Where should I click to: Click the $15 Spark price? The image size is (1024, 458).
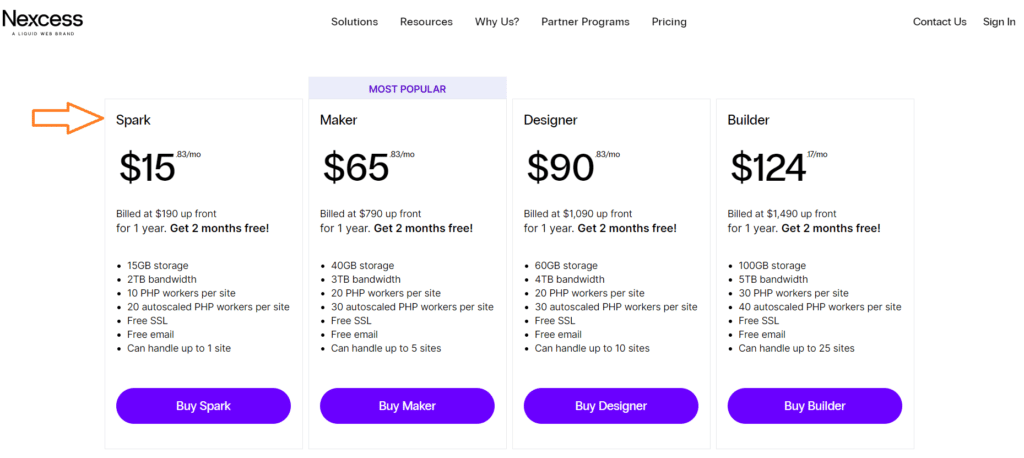tap(147, 168)
